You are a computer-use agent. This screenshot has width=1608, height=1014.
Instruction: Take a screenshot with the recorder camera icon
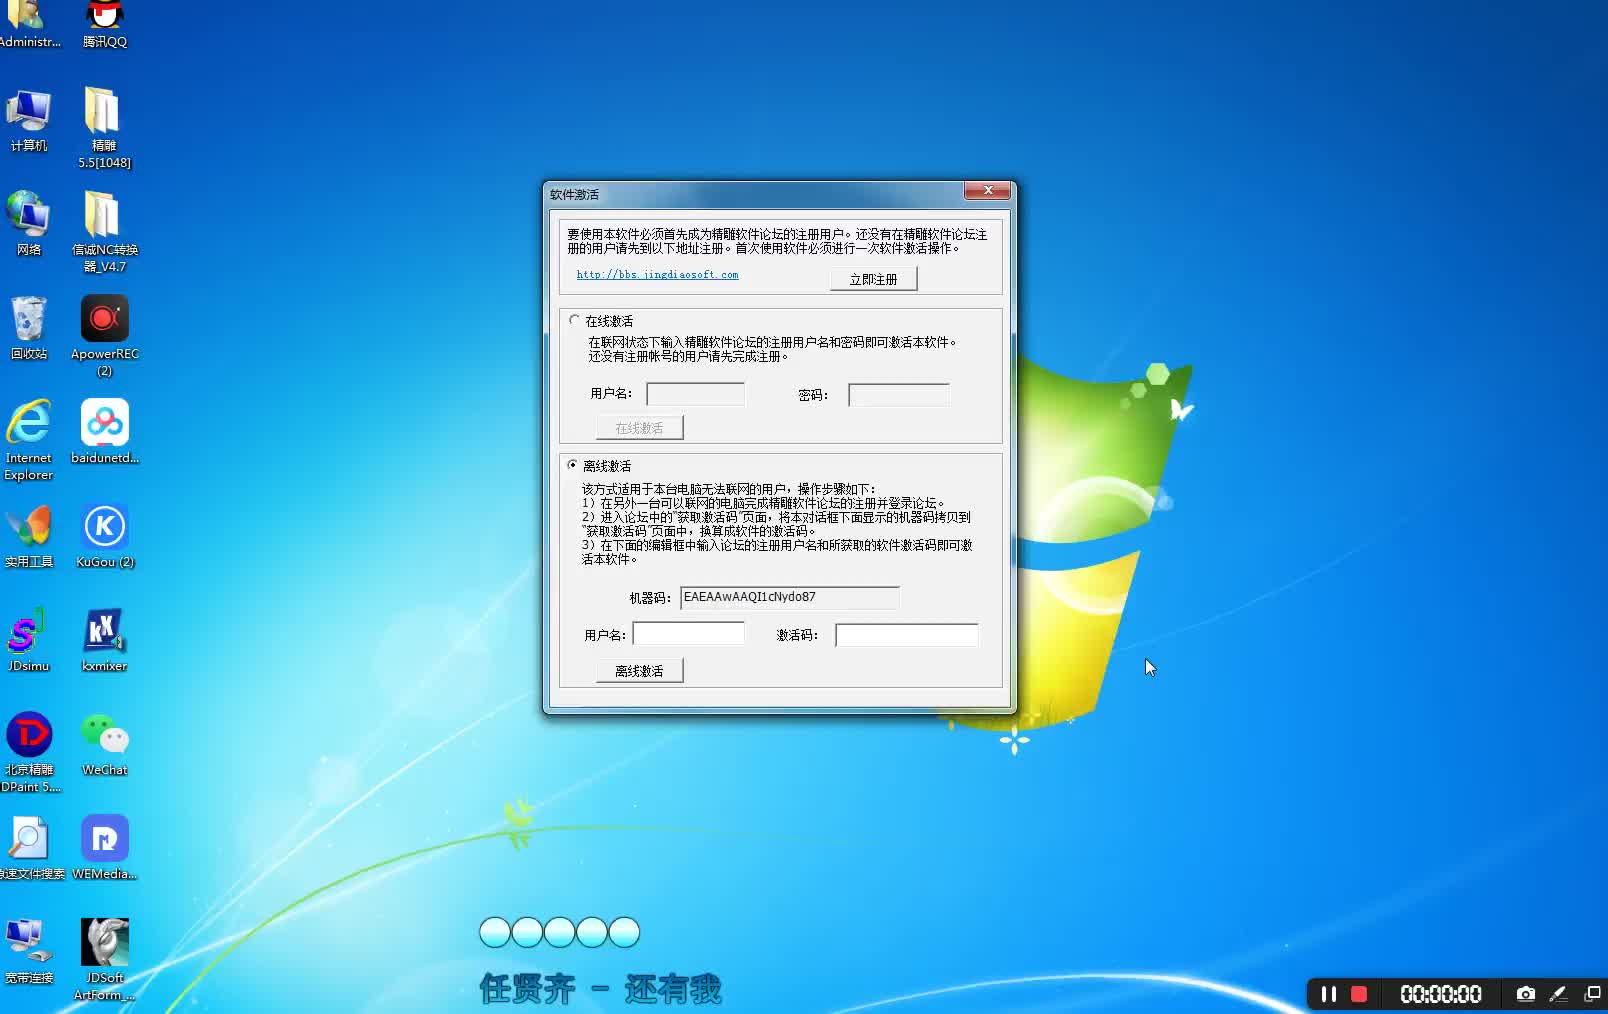1525,994
